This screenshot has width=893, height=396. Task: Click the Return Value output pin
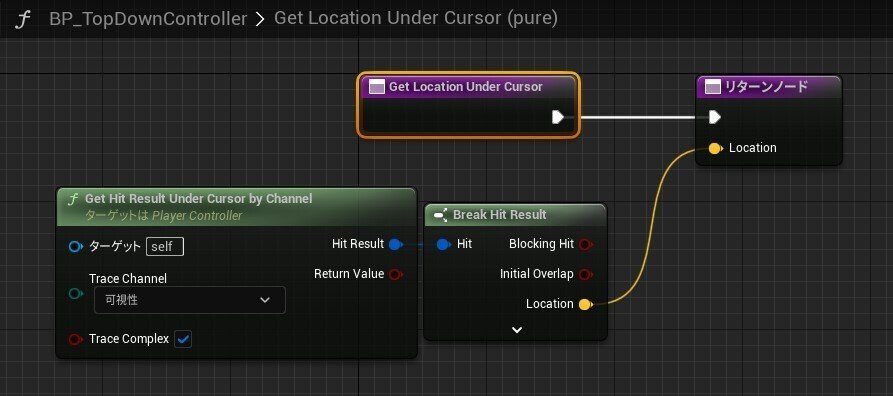coord(395,275)
